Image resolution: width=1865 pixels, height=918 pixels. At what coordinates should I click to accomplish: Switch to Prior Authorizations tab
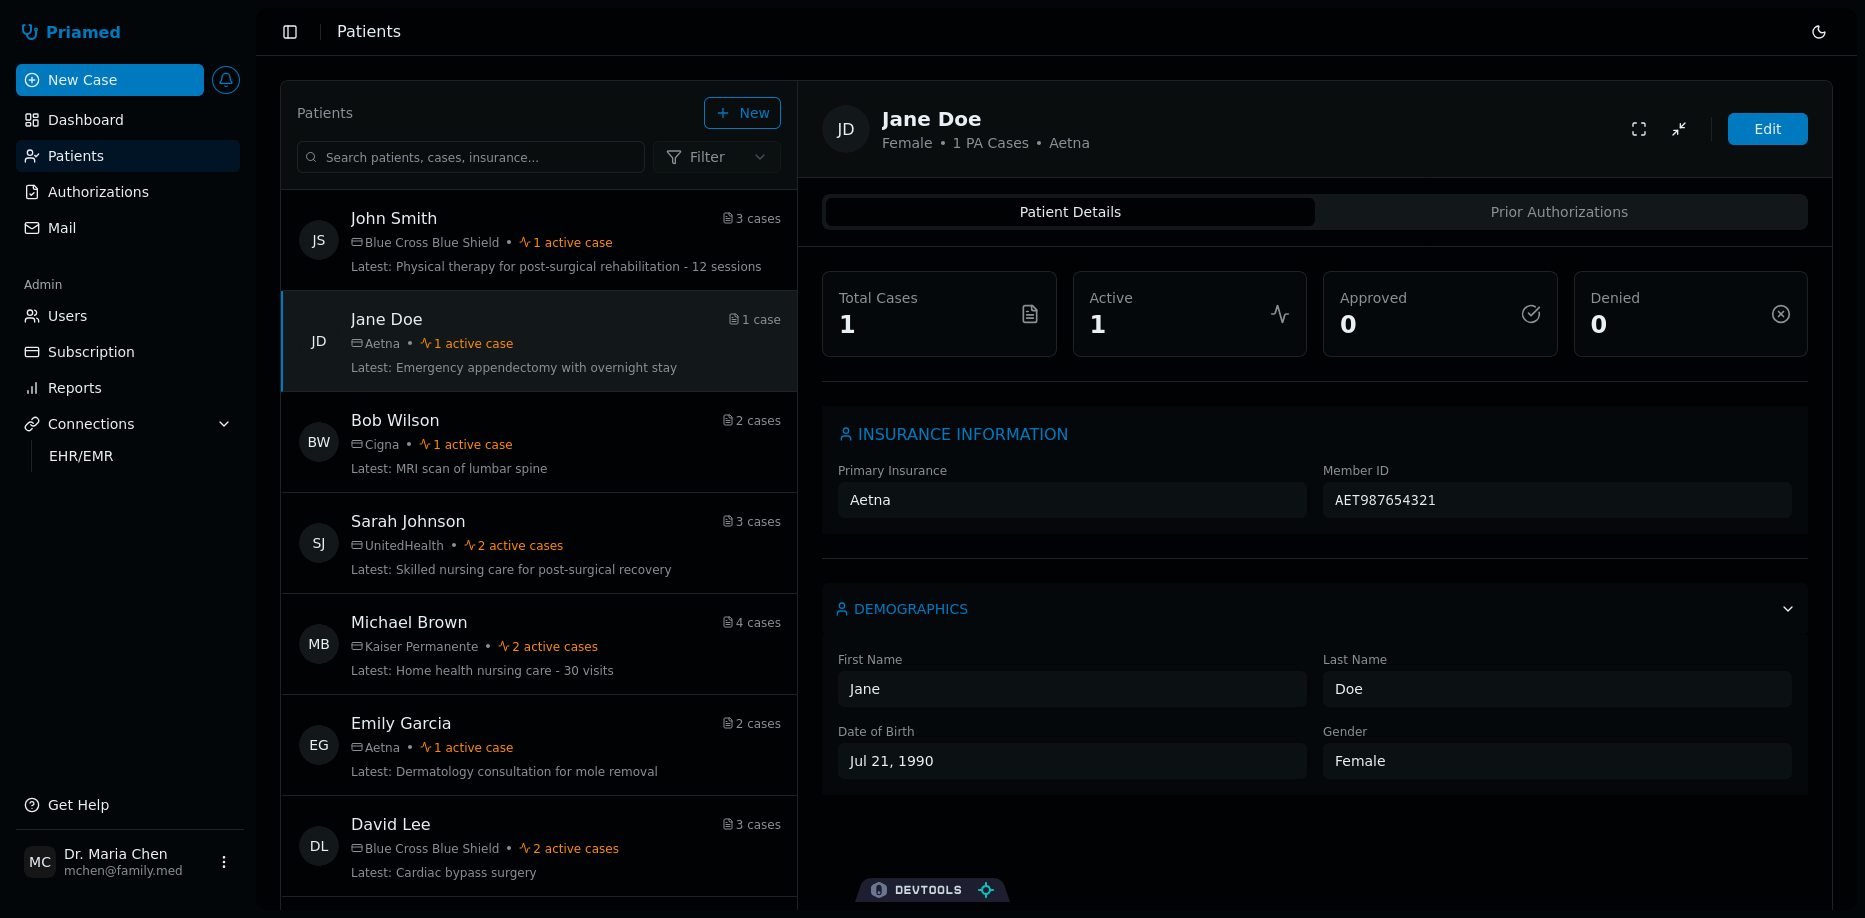(x=1558, y=212)
